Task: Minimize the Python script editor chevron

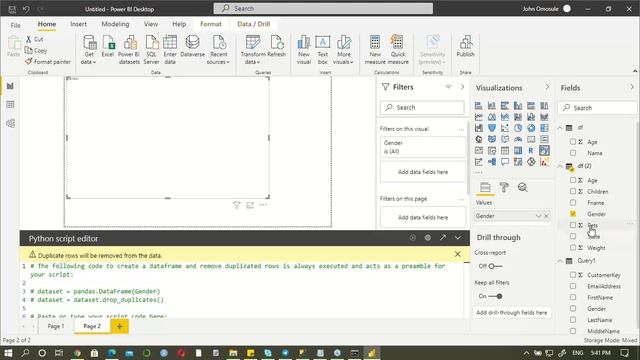Action: (x=458, y=238)
